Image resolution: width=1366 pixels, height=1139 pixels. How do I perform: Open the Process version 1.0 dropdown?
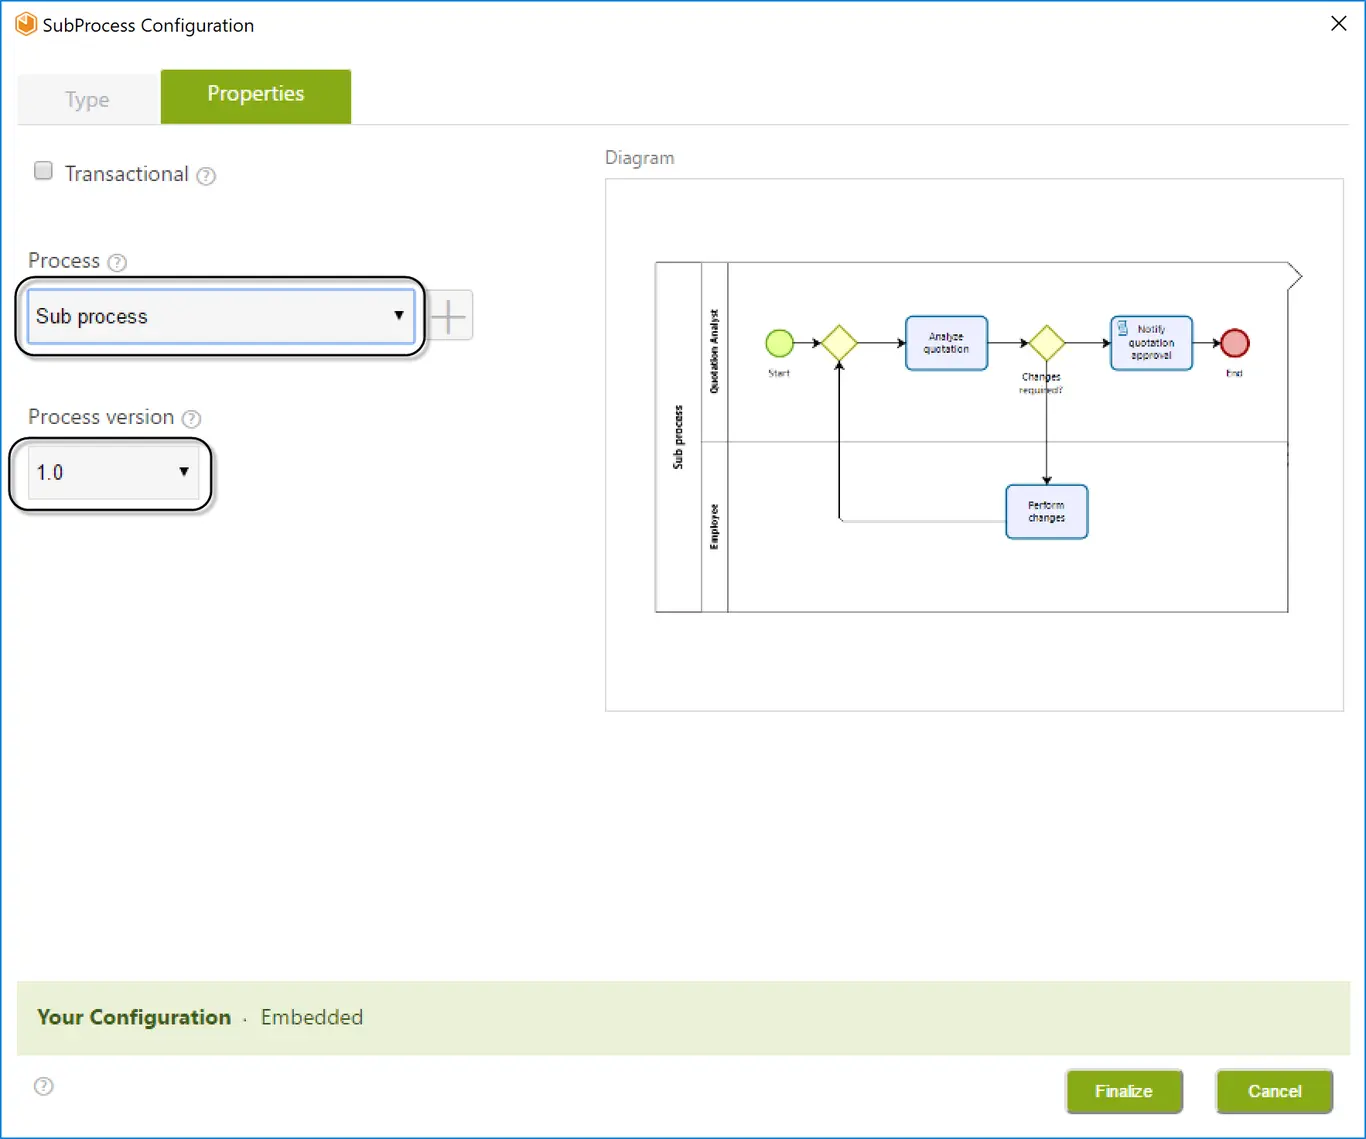tap(113, 472)
